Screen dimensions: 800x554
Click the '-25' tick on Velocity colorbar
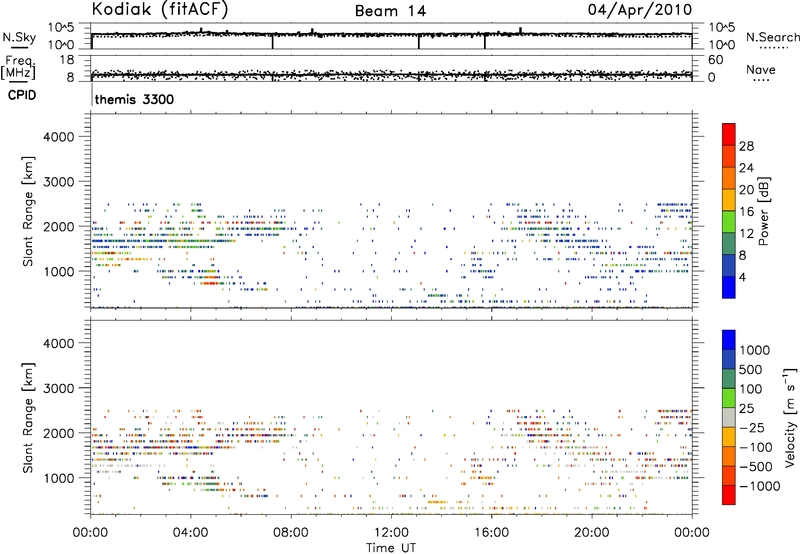752,428
